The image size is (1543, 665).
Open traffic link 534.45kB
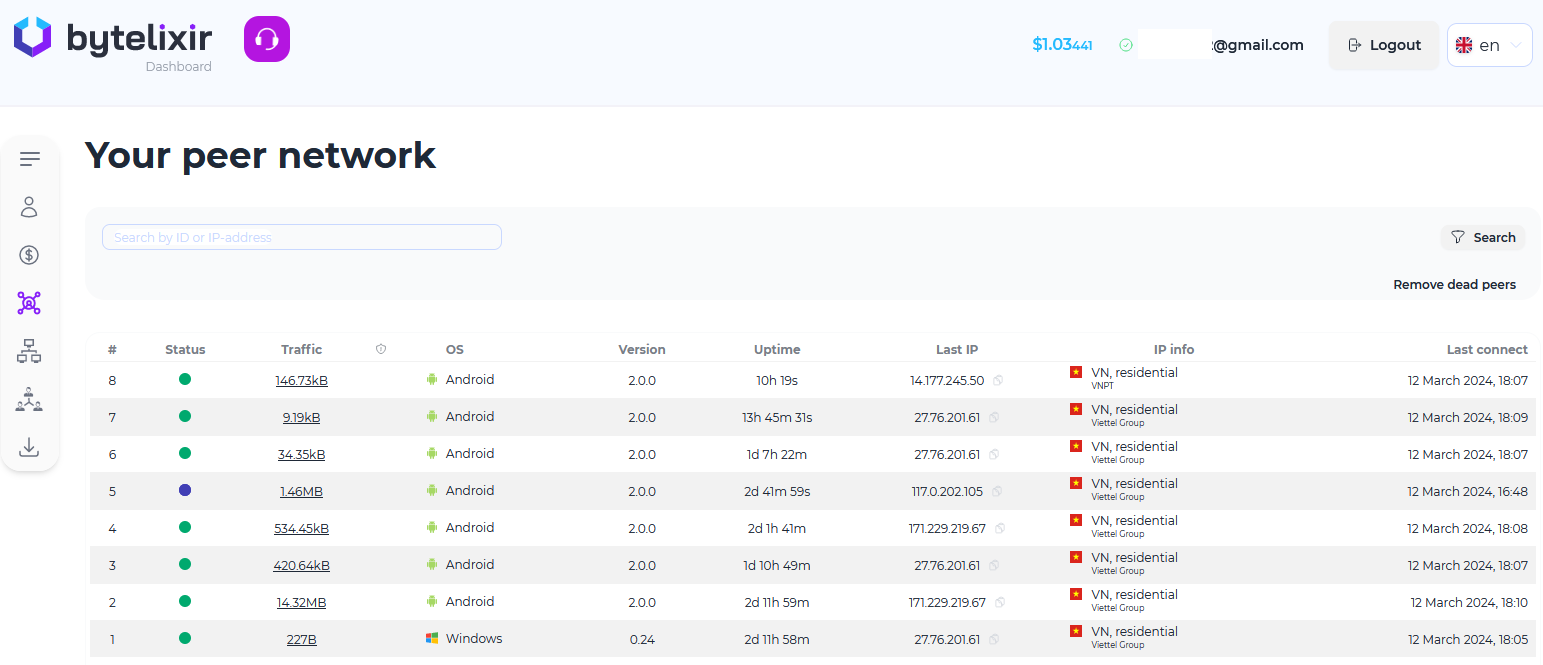[302, 529]
